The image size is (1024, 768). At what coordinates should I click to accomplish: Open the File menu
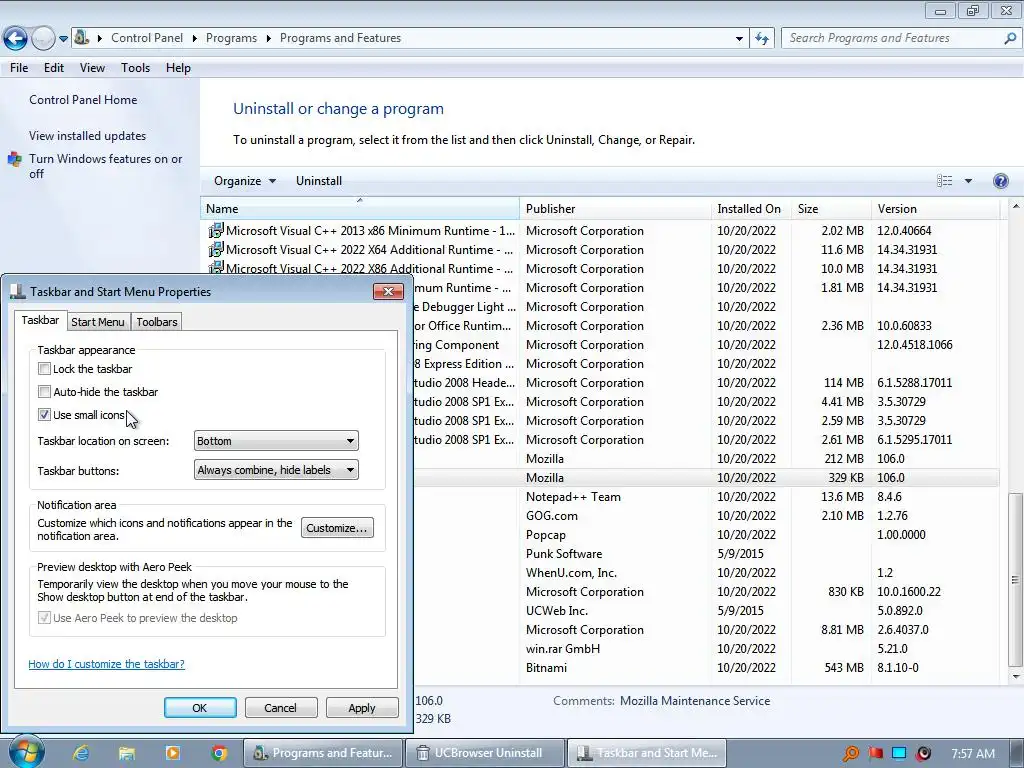[19, 68]
